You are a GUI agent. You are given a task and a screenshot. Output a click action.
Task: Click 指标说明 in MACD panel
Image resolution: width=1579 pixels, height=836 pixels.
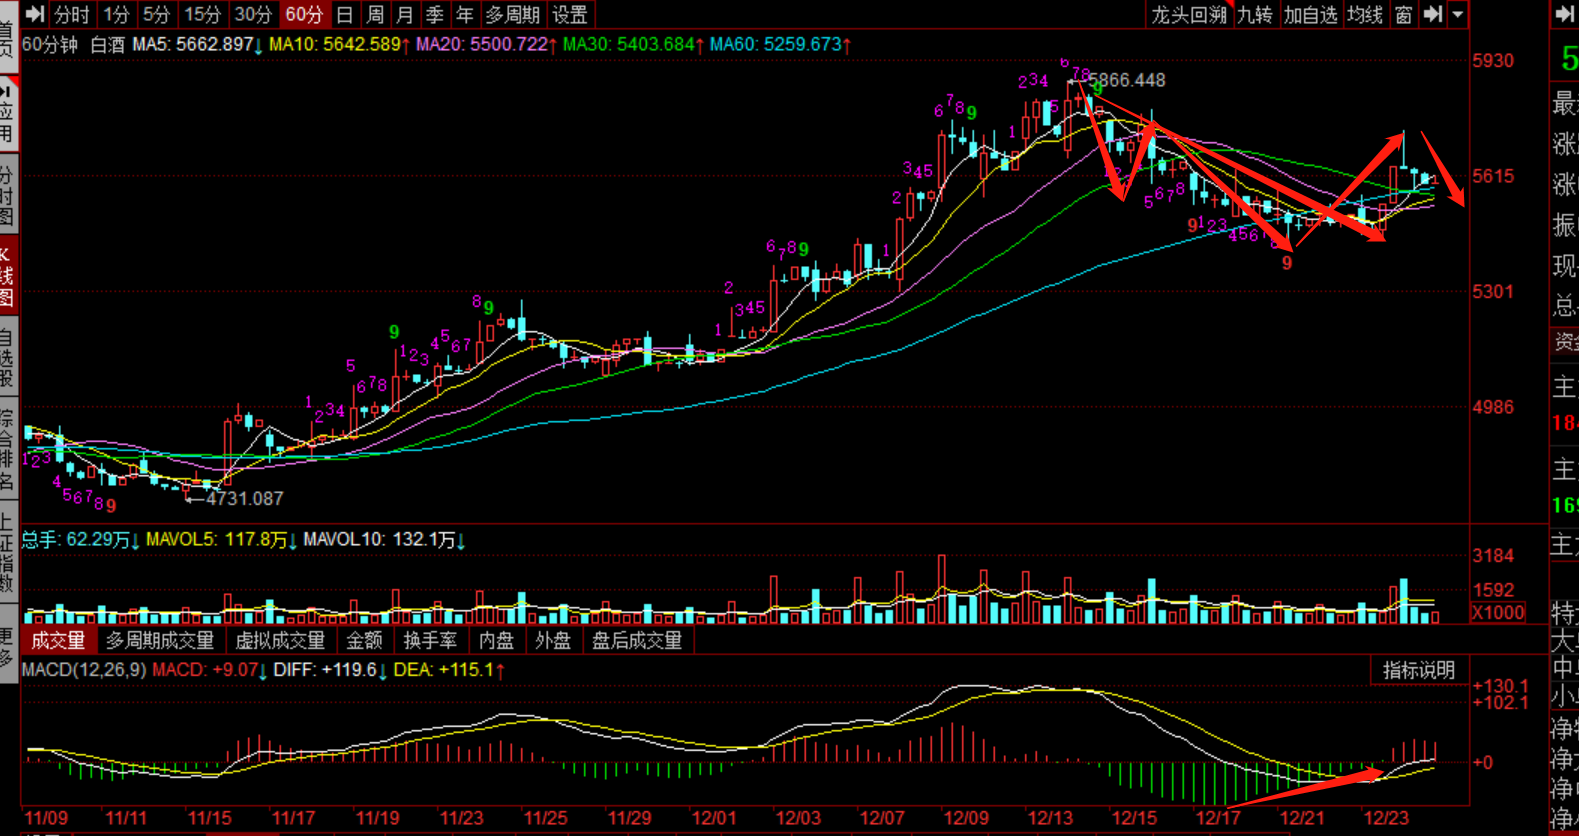click(1419, 671)
